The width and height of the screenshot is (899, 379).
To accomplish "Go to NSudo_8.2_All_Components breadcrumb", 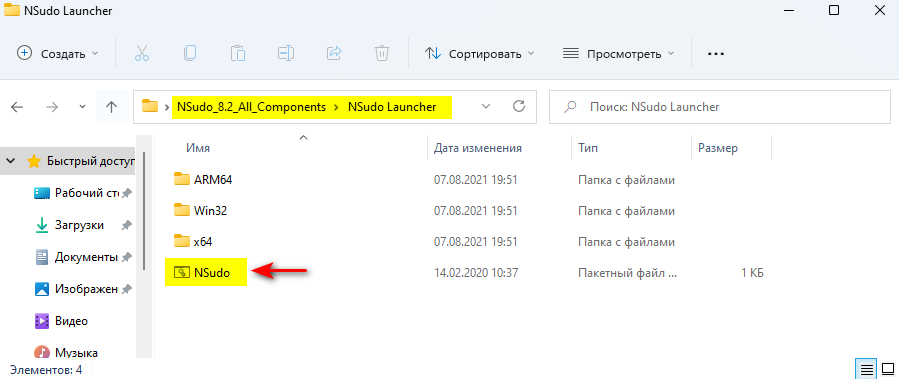I will (x=251, y=107).
